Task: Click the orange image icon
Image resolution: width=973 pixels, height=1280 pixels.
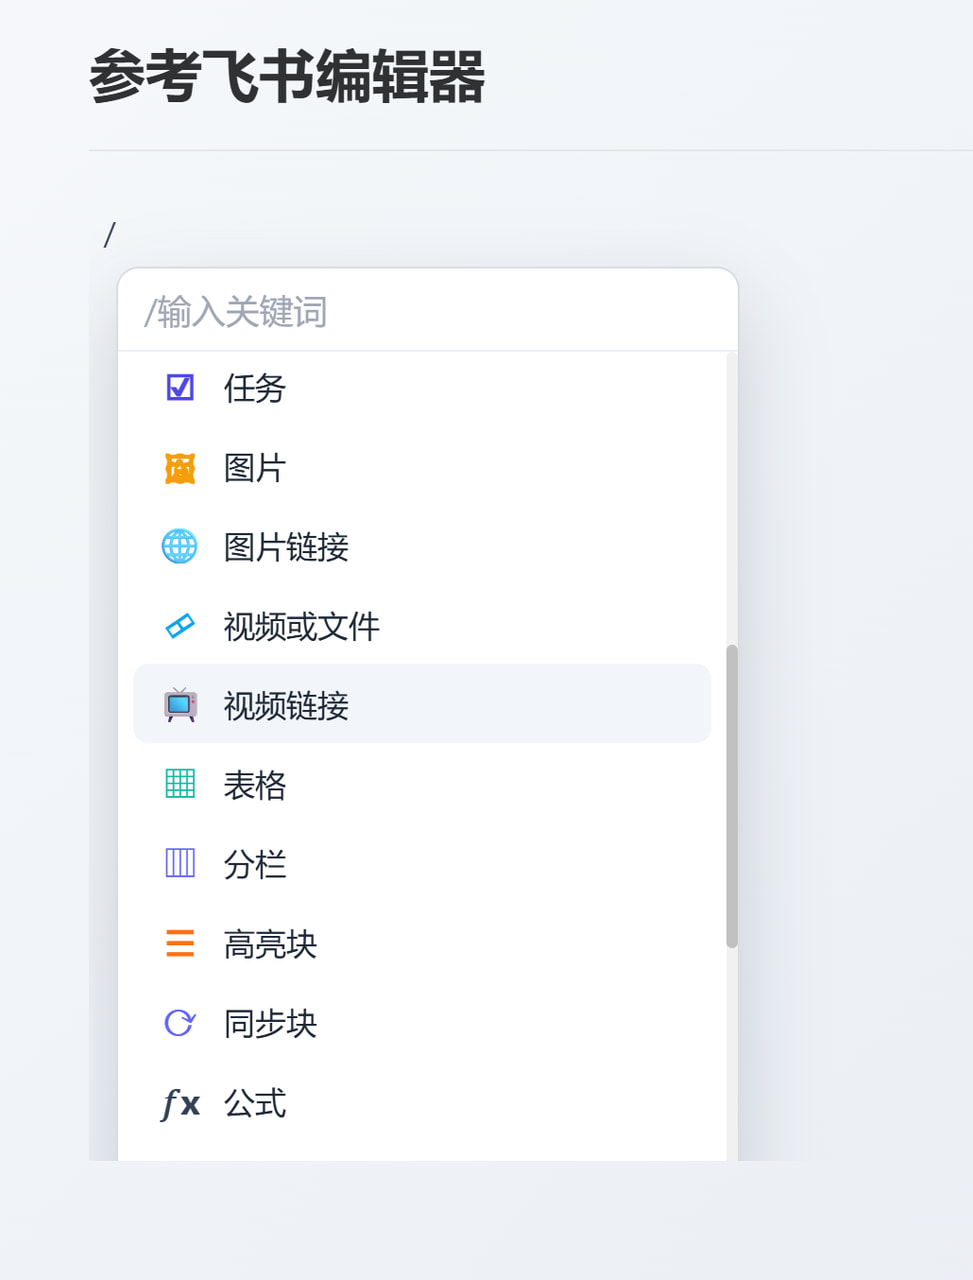Action: click(180, 467)
